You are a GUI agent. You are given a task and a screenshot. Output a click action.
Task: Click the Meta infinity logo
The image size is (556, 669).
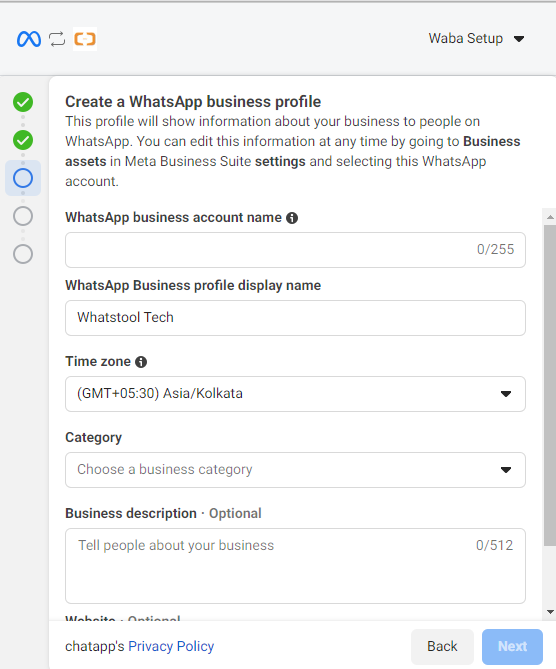(x=29, y=39)
